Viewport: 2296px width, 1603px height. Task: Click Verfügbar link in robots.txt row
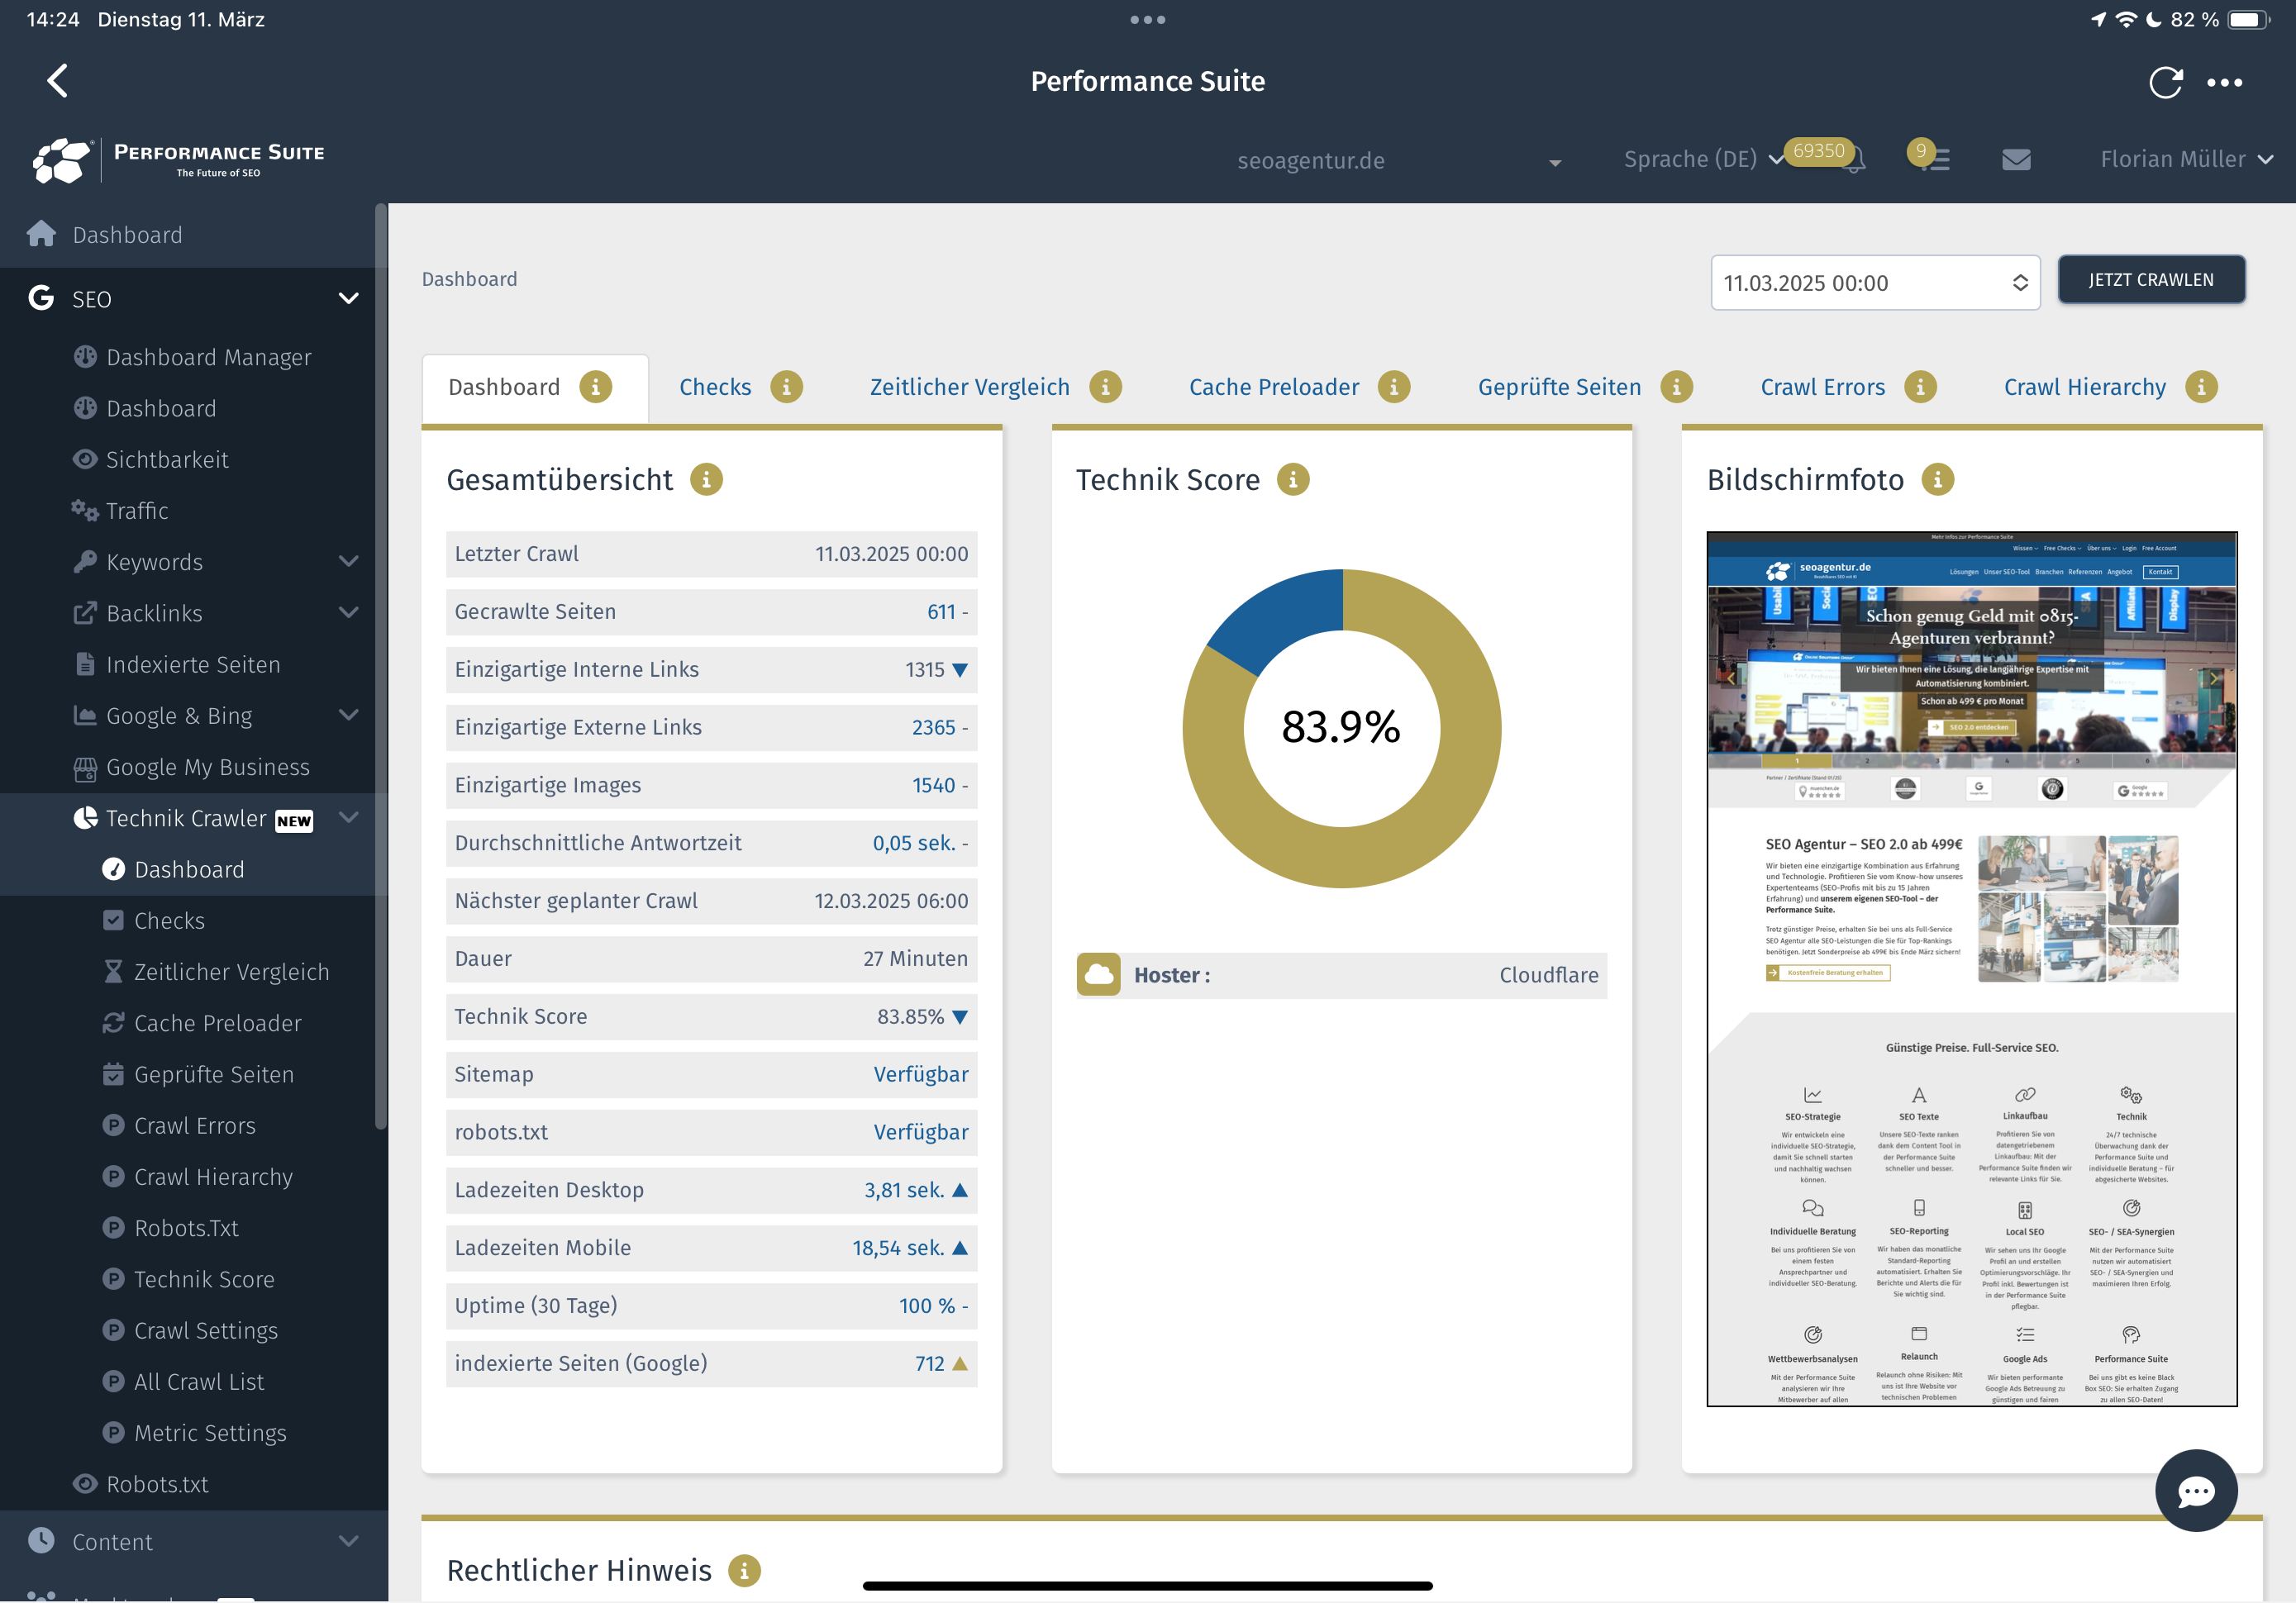921,1132
